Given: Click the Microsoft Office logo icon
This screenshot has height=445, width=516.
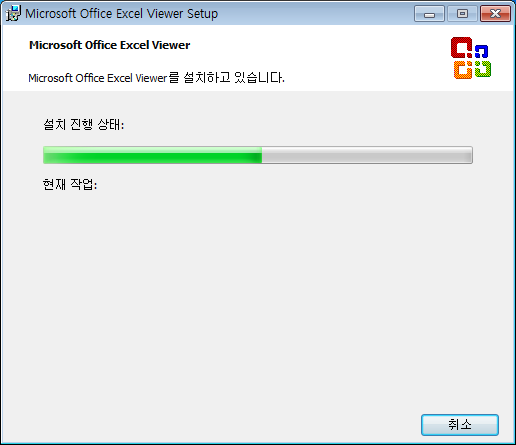Looking at the screenshot, I should (471, 58).
